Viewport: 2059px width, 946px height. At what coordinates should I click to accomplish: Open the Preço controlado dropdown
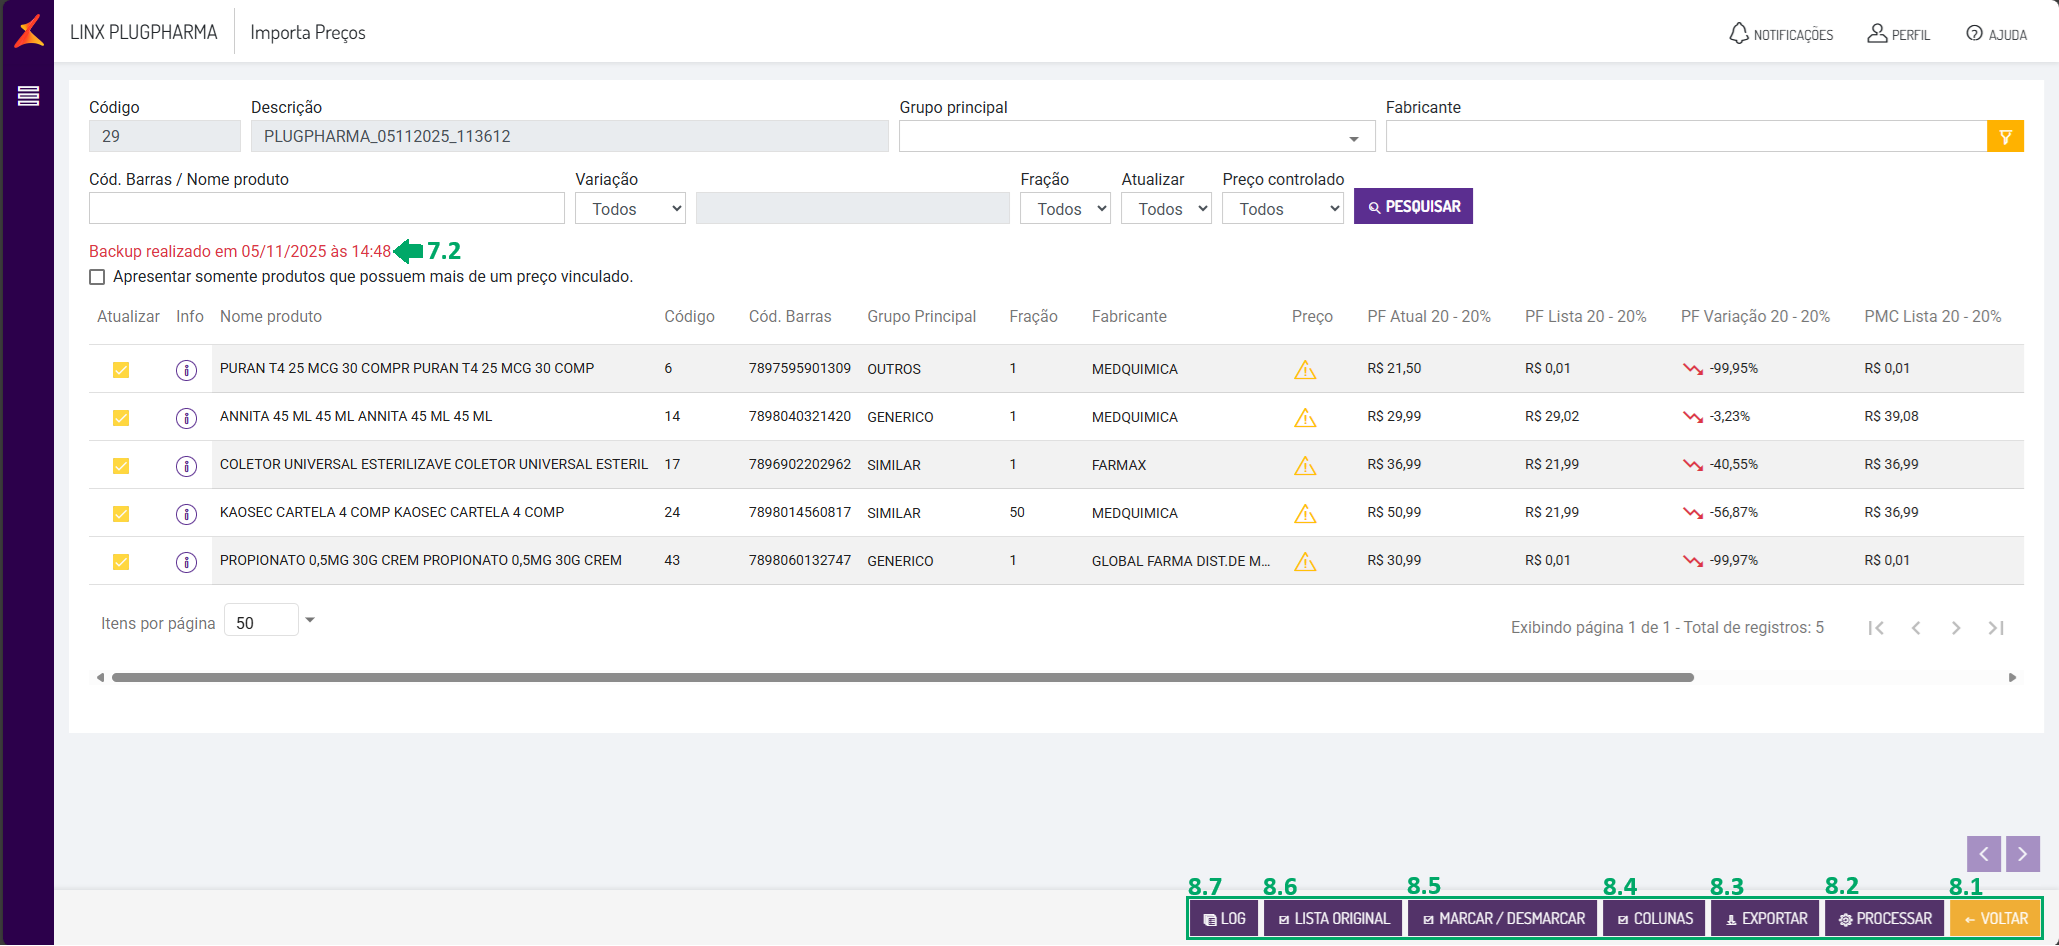tap(1282, 209)
